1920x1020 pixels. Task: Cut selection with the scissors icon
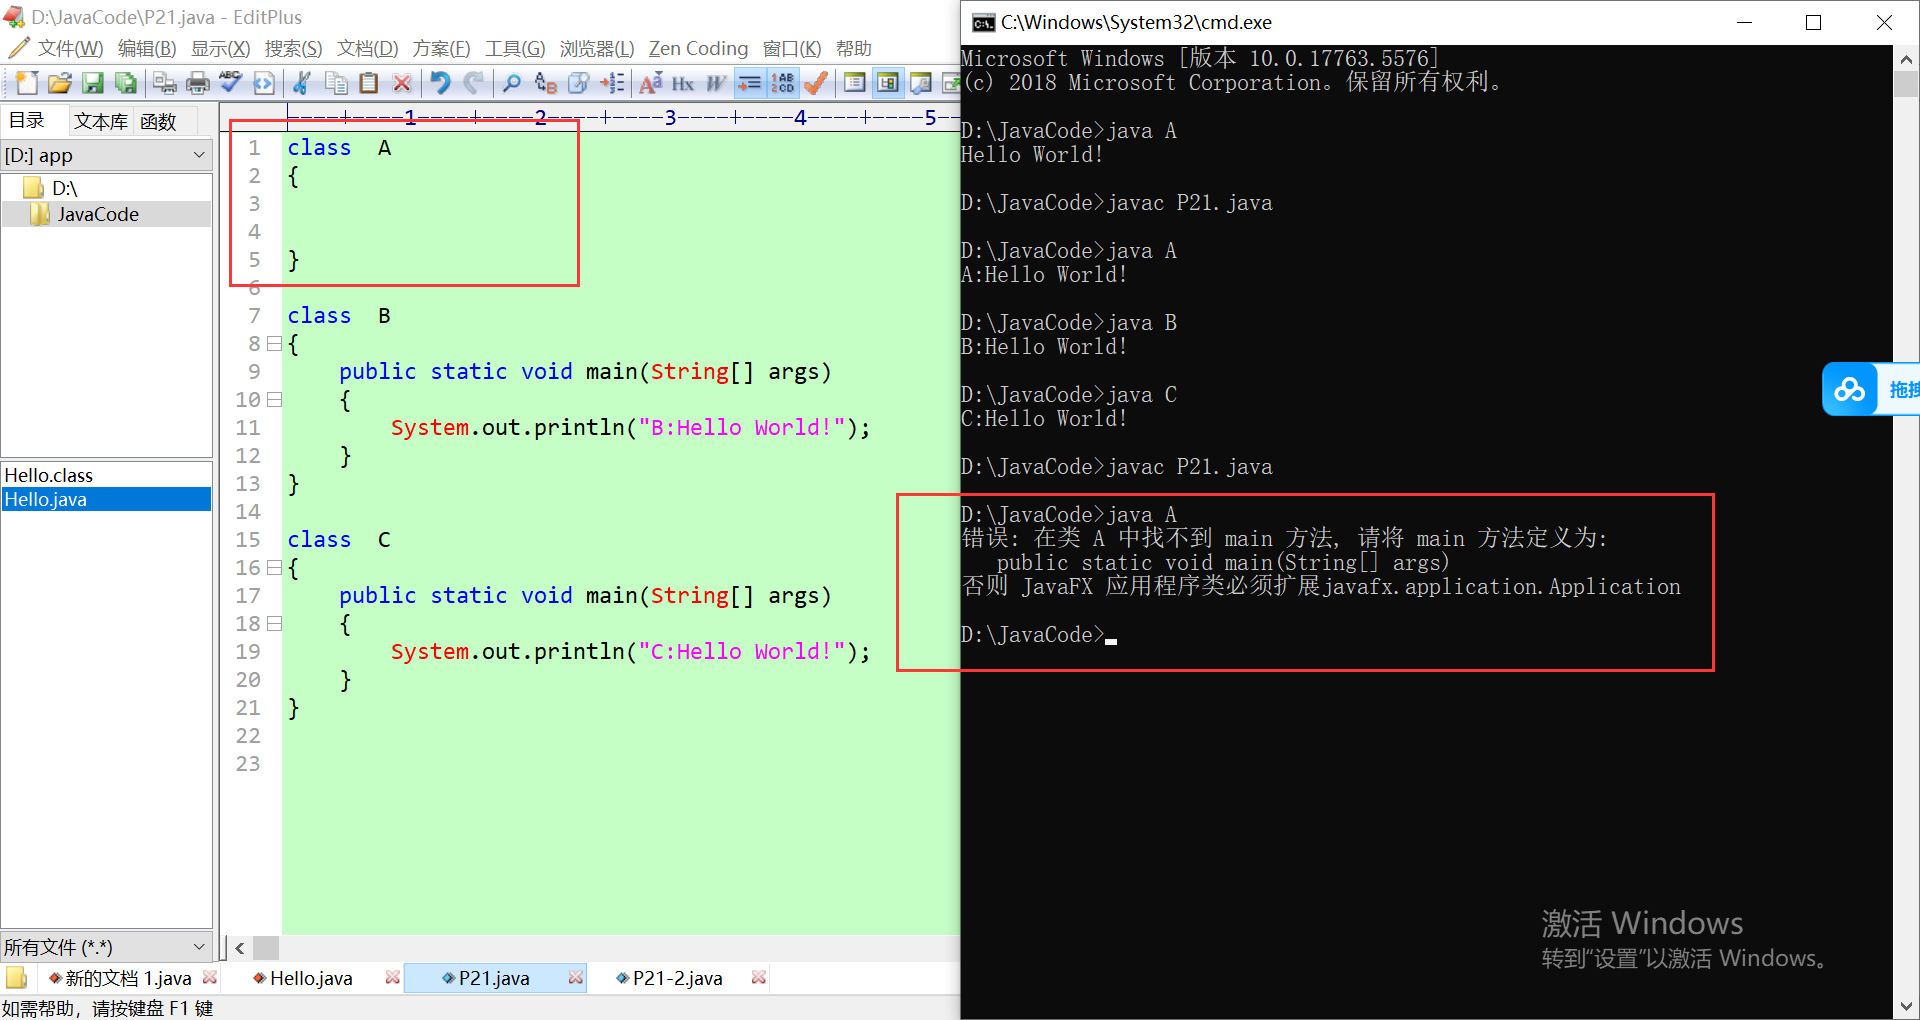(303, 83)
